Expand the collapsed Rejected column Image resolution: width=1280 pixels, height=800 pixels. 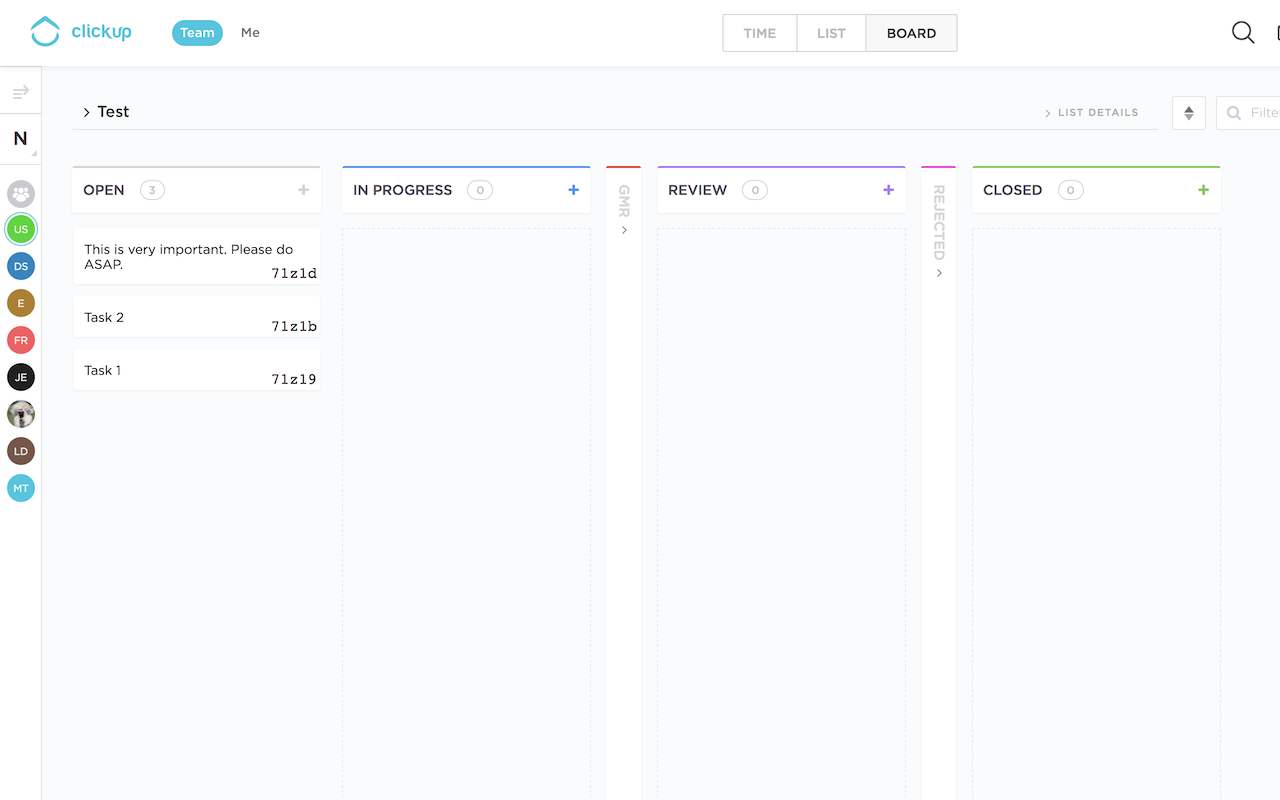(938, 273)
